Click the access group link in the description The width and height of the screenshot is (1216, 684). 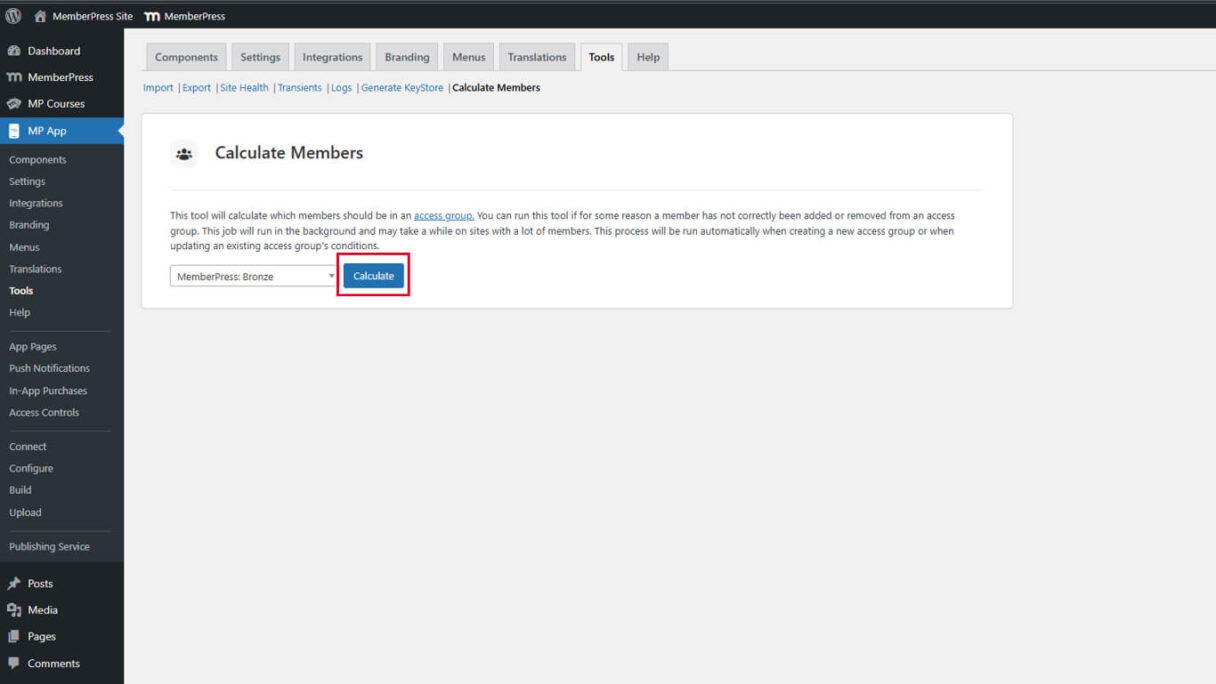(442, 215)
